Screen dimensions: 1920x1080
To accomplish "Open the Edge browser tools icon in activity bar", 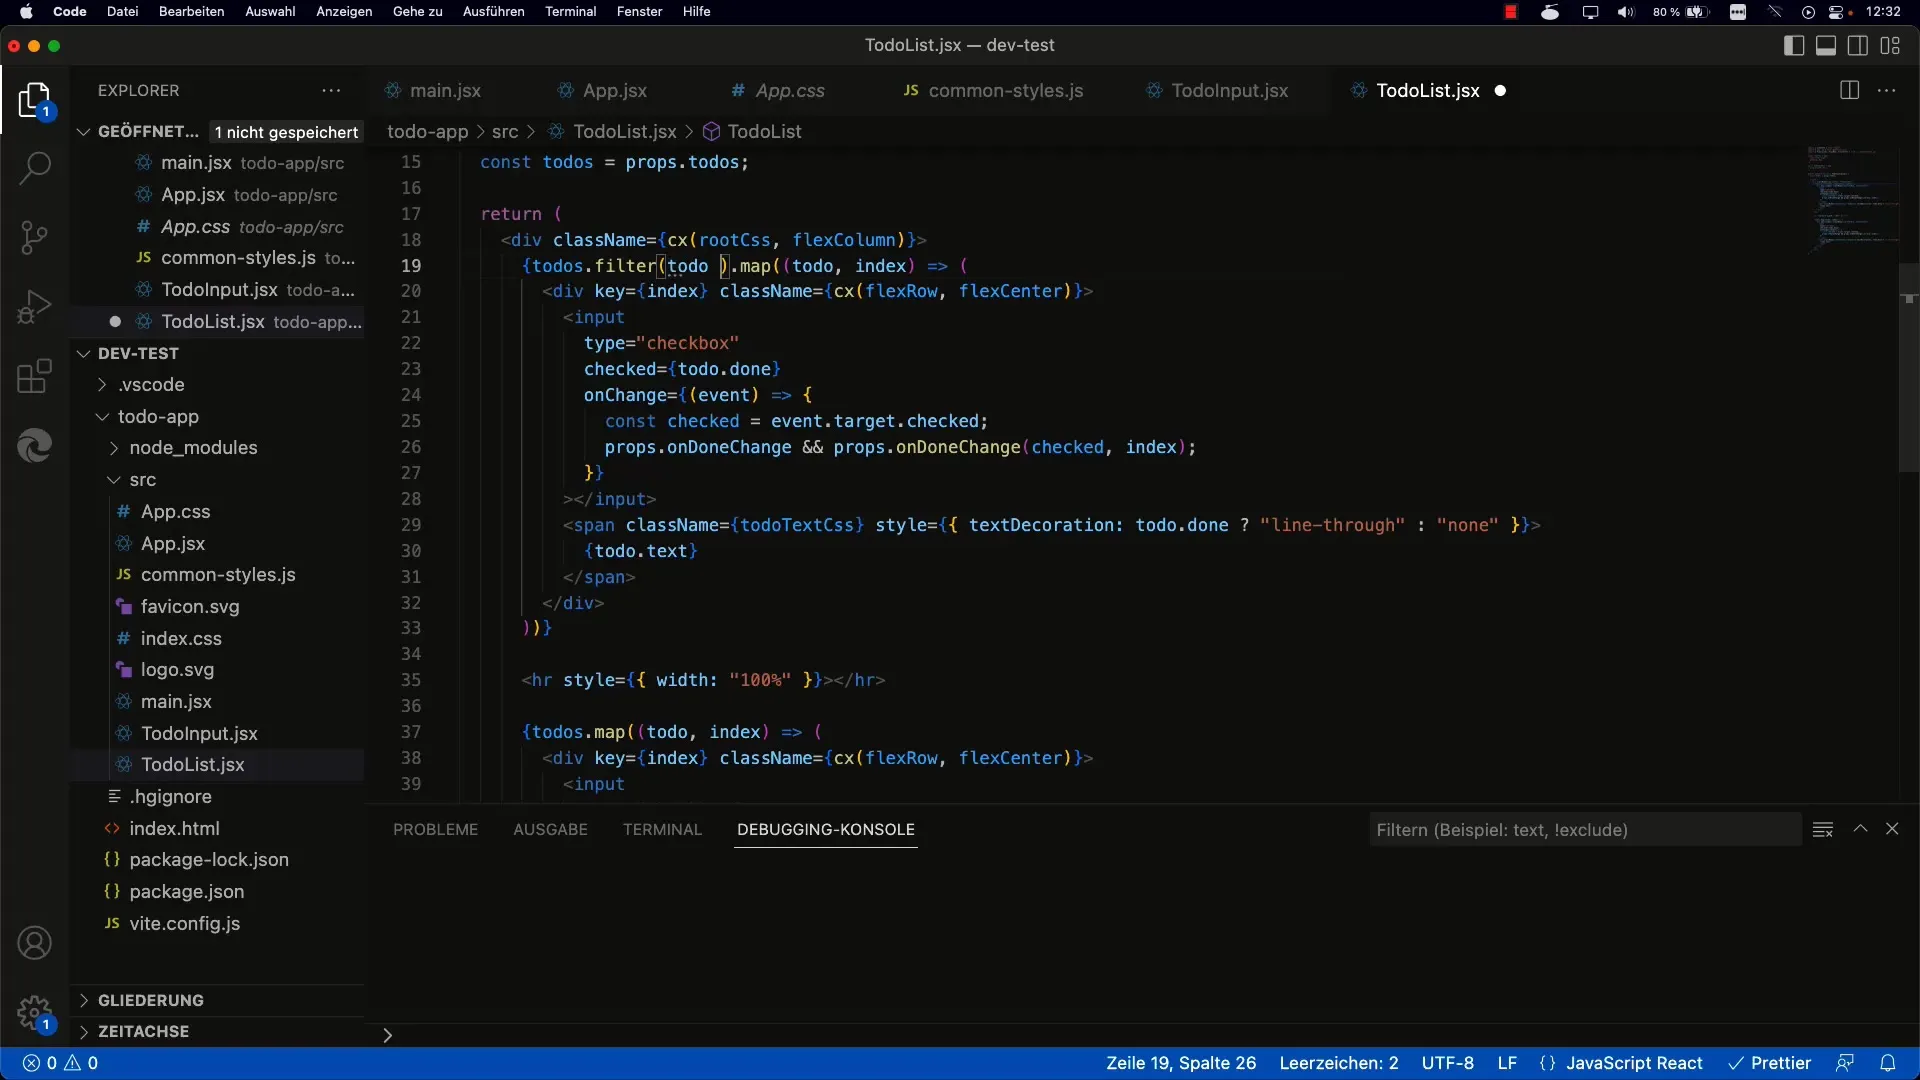I will tap(34, 445).
